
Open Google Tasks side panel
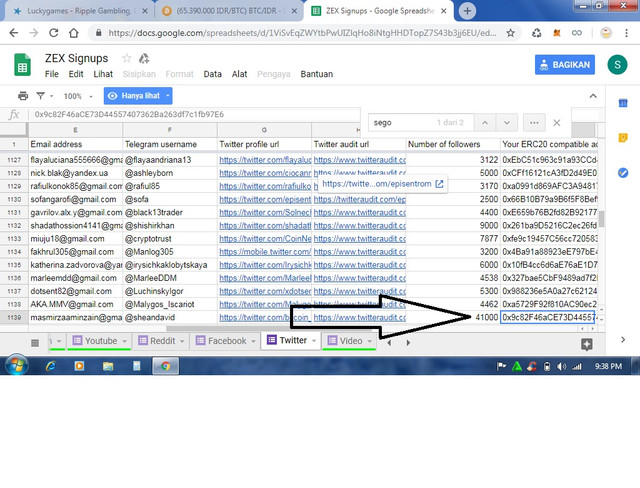click(x=623, y=173)
